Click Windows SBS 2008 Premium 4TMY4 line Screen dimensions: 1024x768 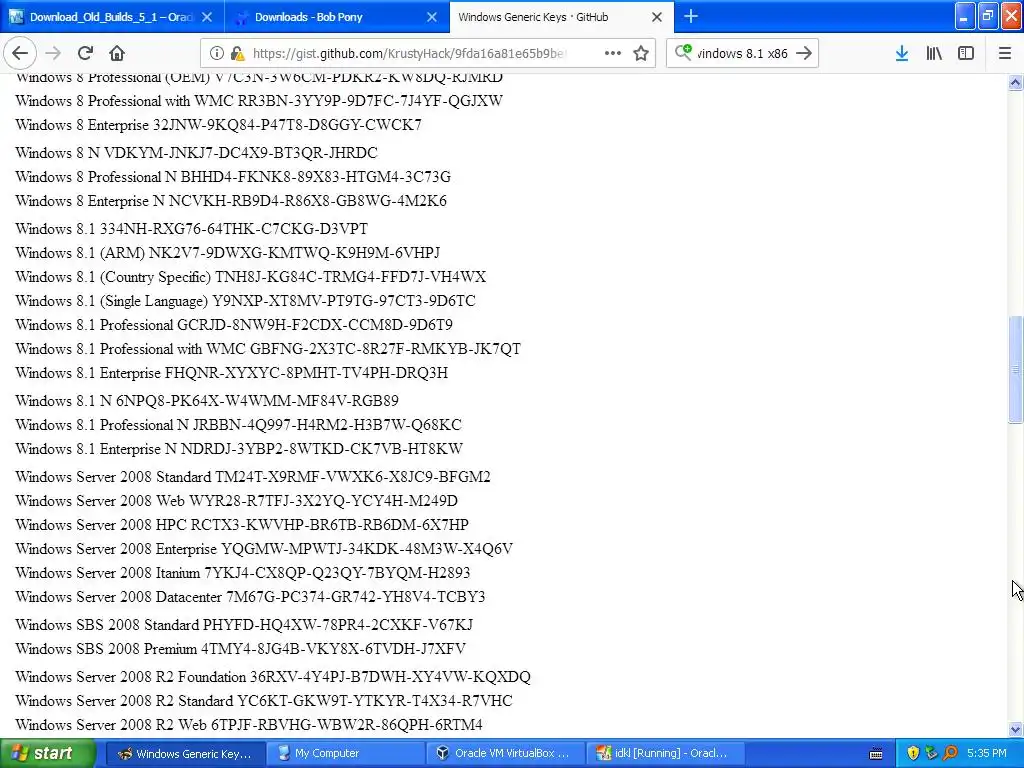coord(240,649)
